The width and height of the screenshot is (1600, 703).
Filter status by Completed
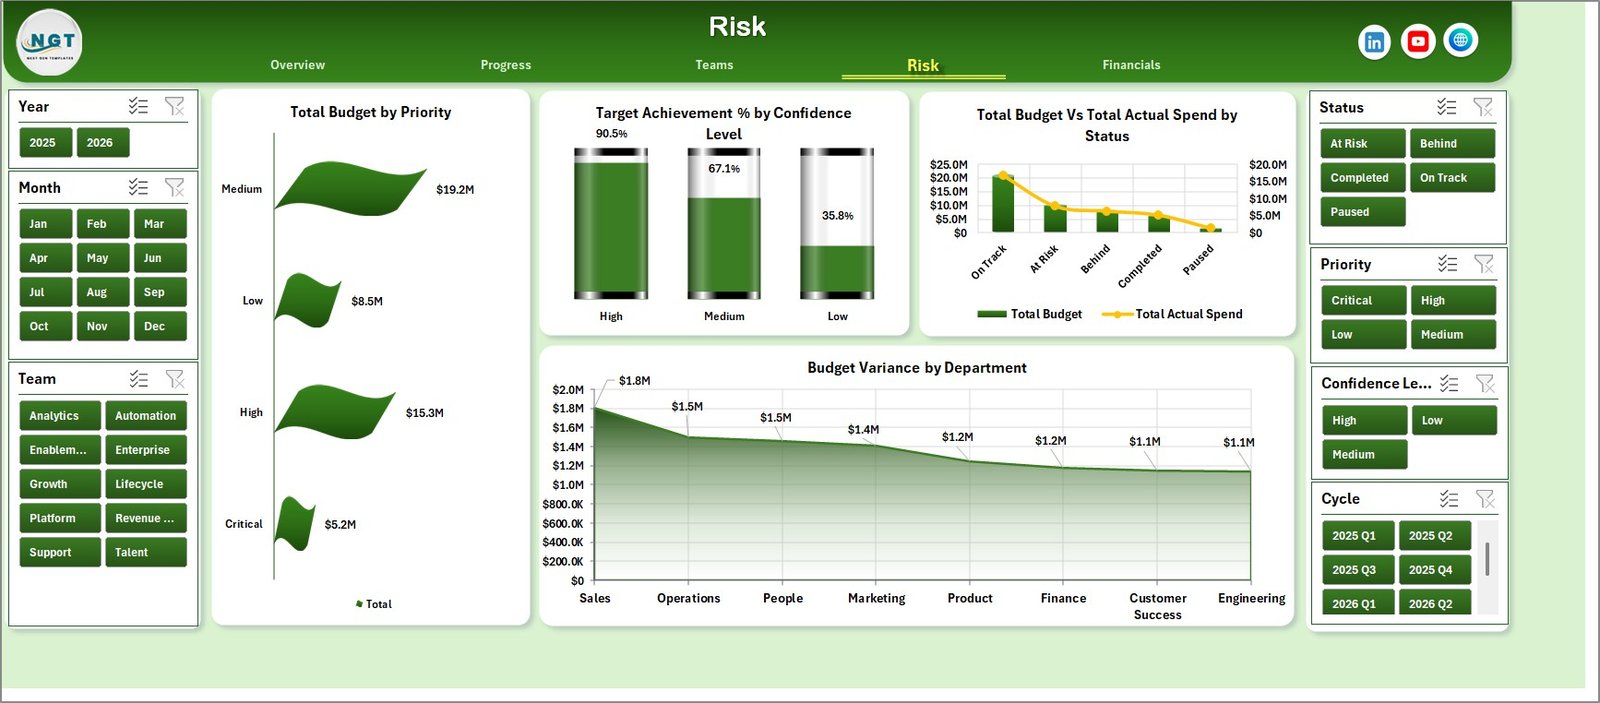(x=1362, y=178)
